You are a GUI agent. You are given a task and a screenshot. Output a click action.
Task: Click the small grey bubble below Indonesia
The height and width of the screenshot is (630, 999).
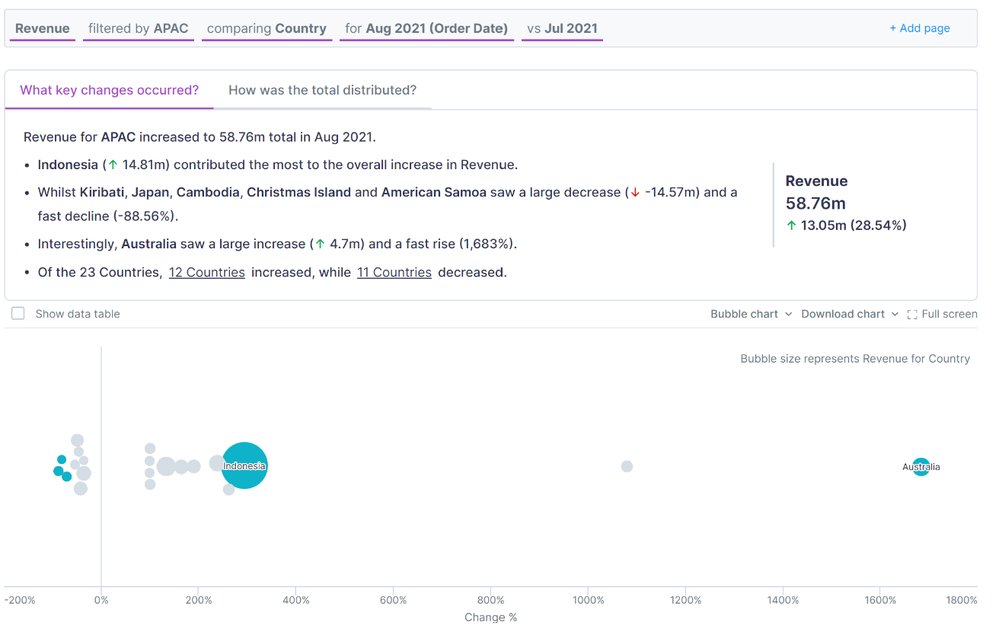click(229, 489)
